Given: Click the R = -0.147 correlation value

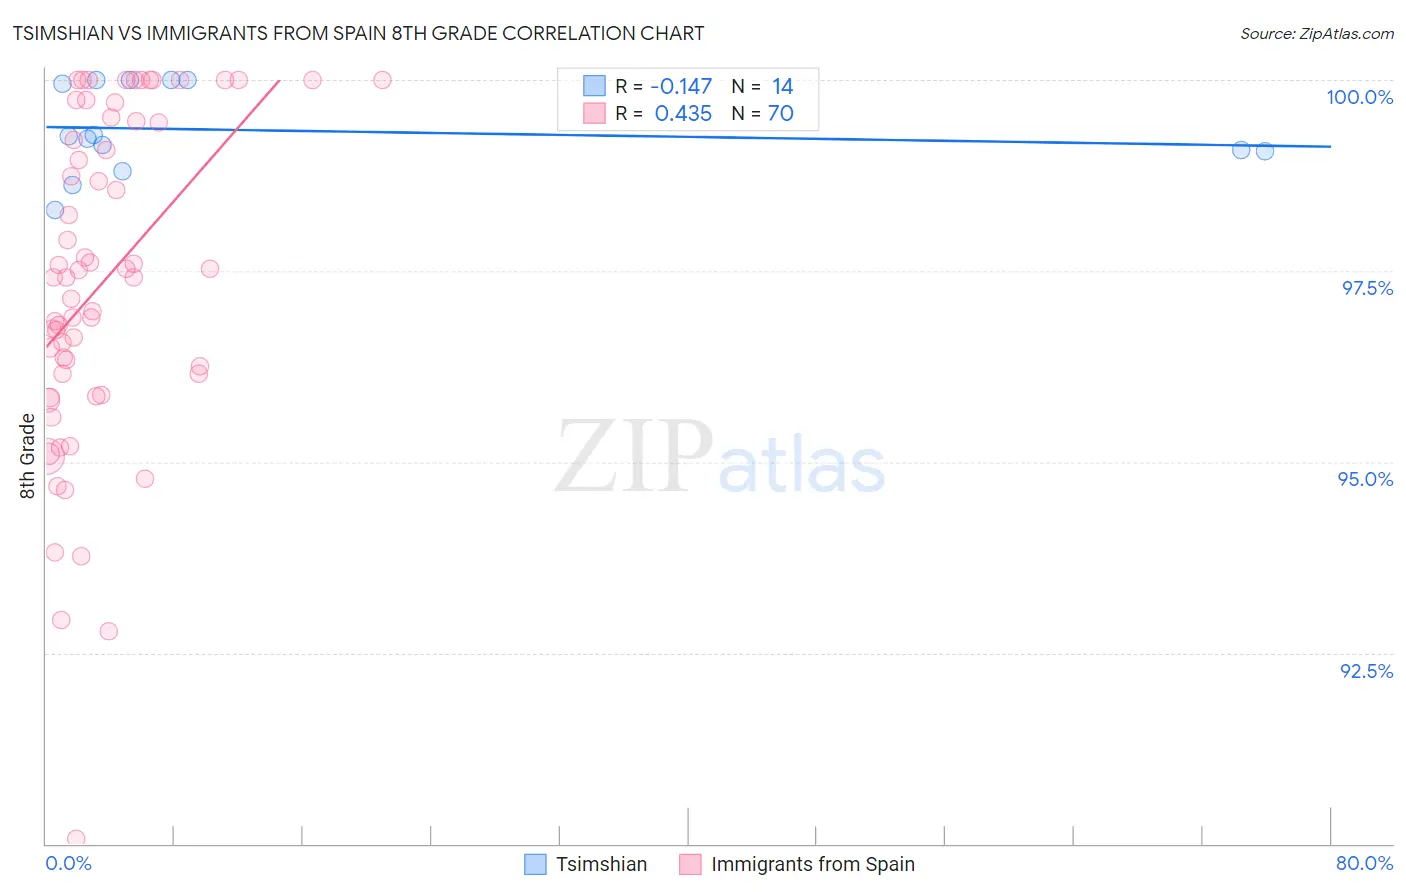Looking at the screenshot, I should coord(664,86).
